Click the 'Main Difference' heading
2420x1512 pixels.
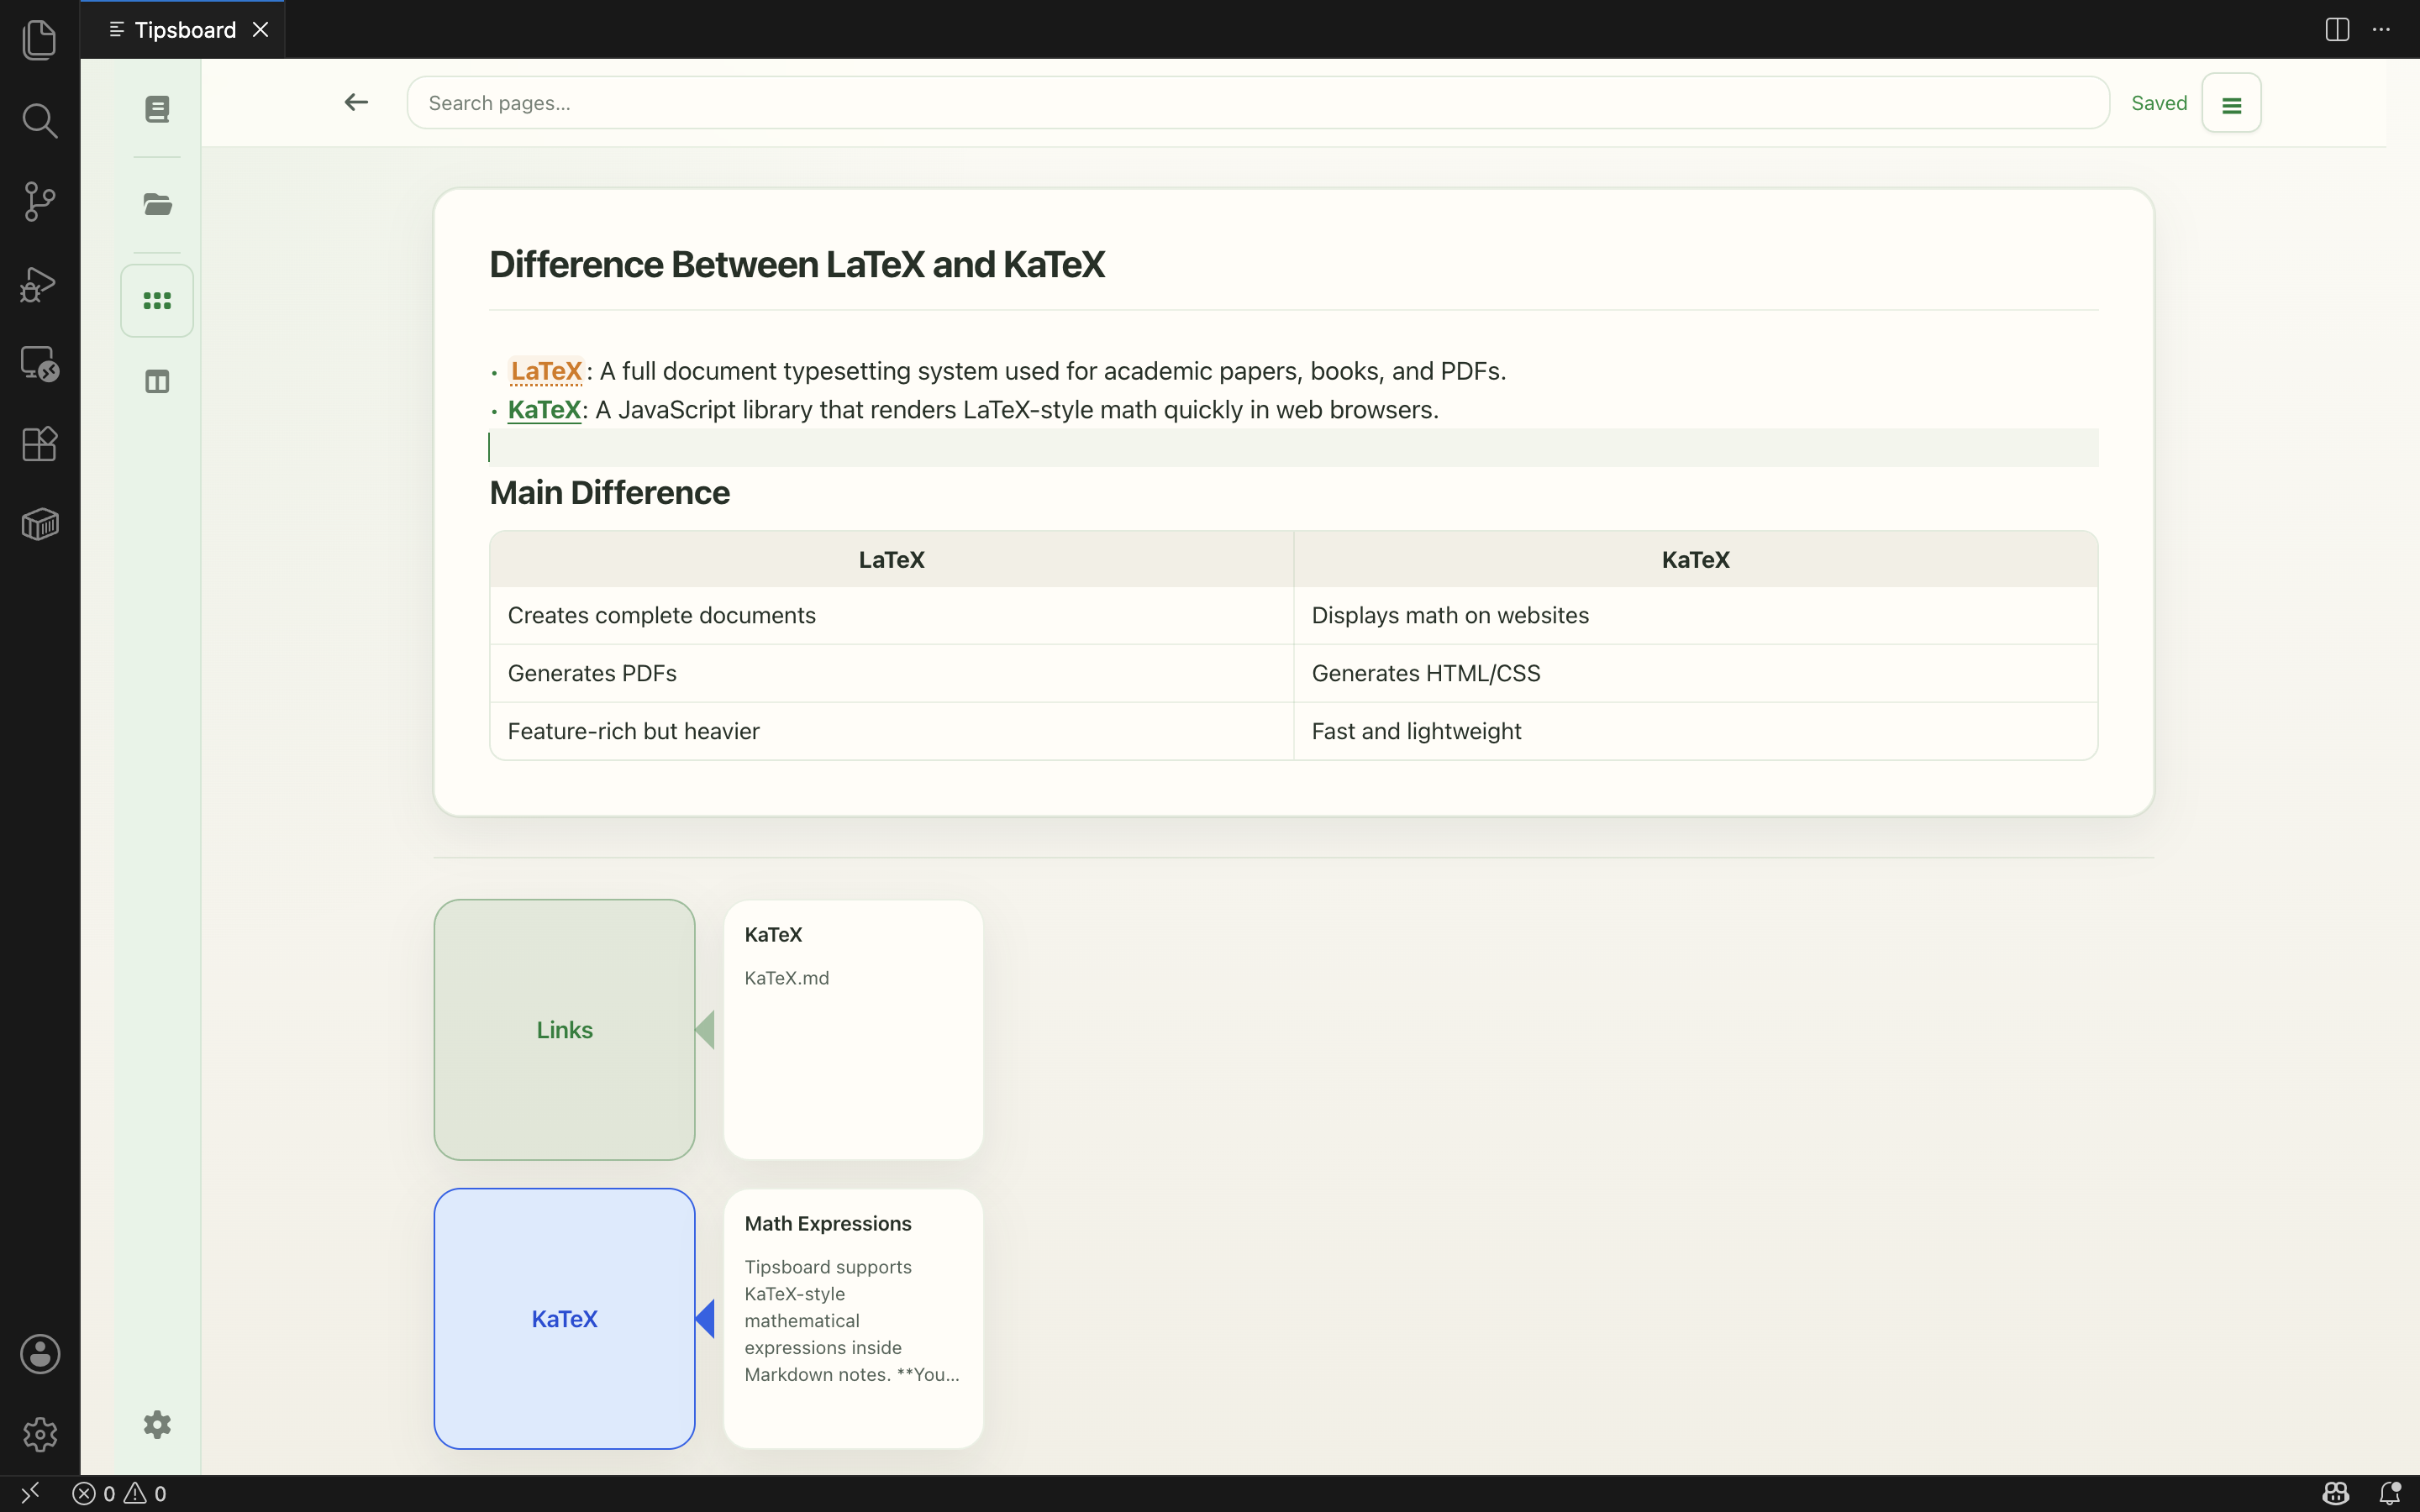click(x=610, y=493)
